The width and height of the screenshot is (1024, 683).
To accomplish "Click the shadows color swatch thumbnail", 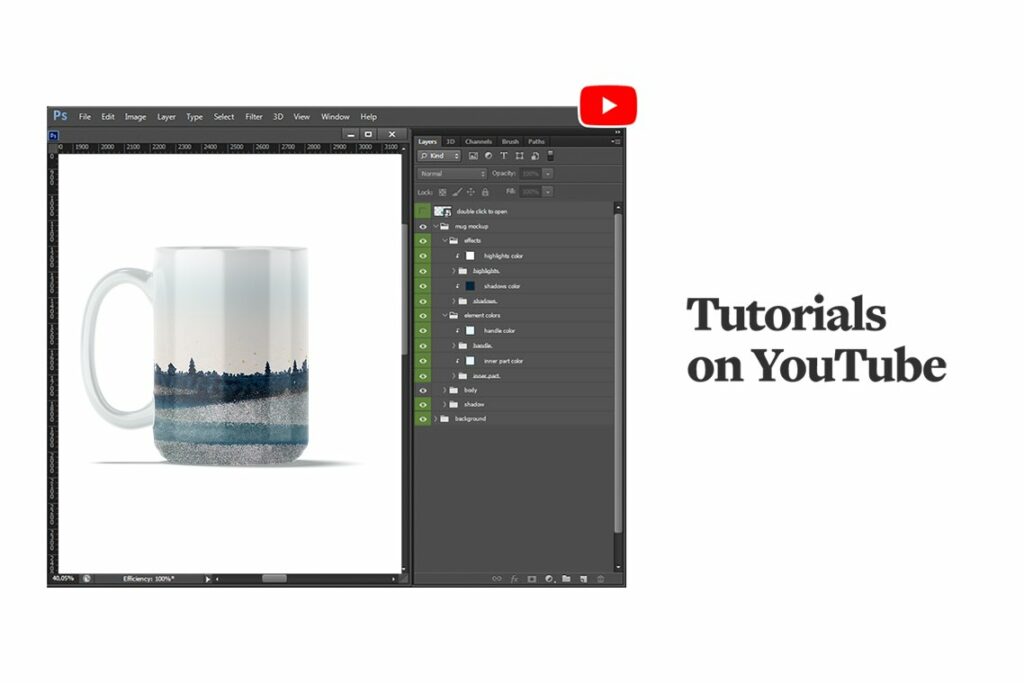I will 470,285.
